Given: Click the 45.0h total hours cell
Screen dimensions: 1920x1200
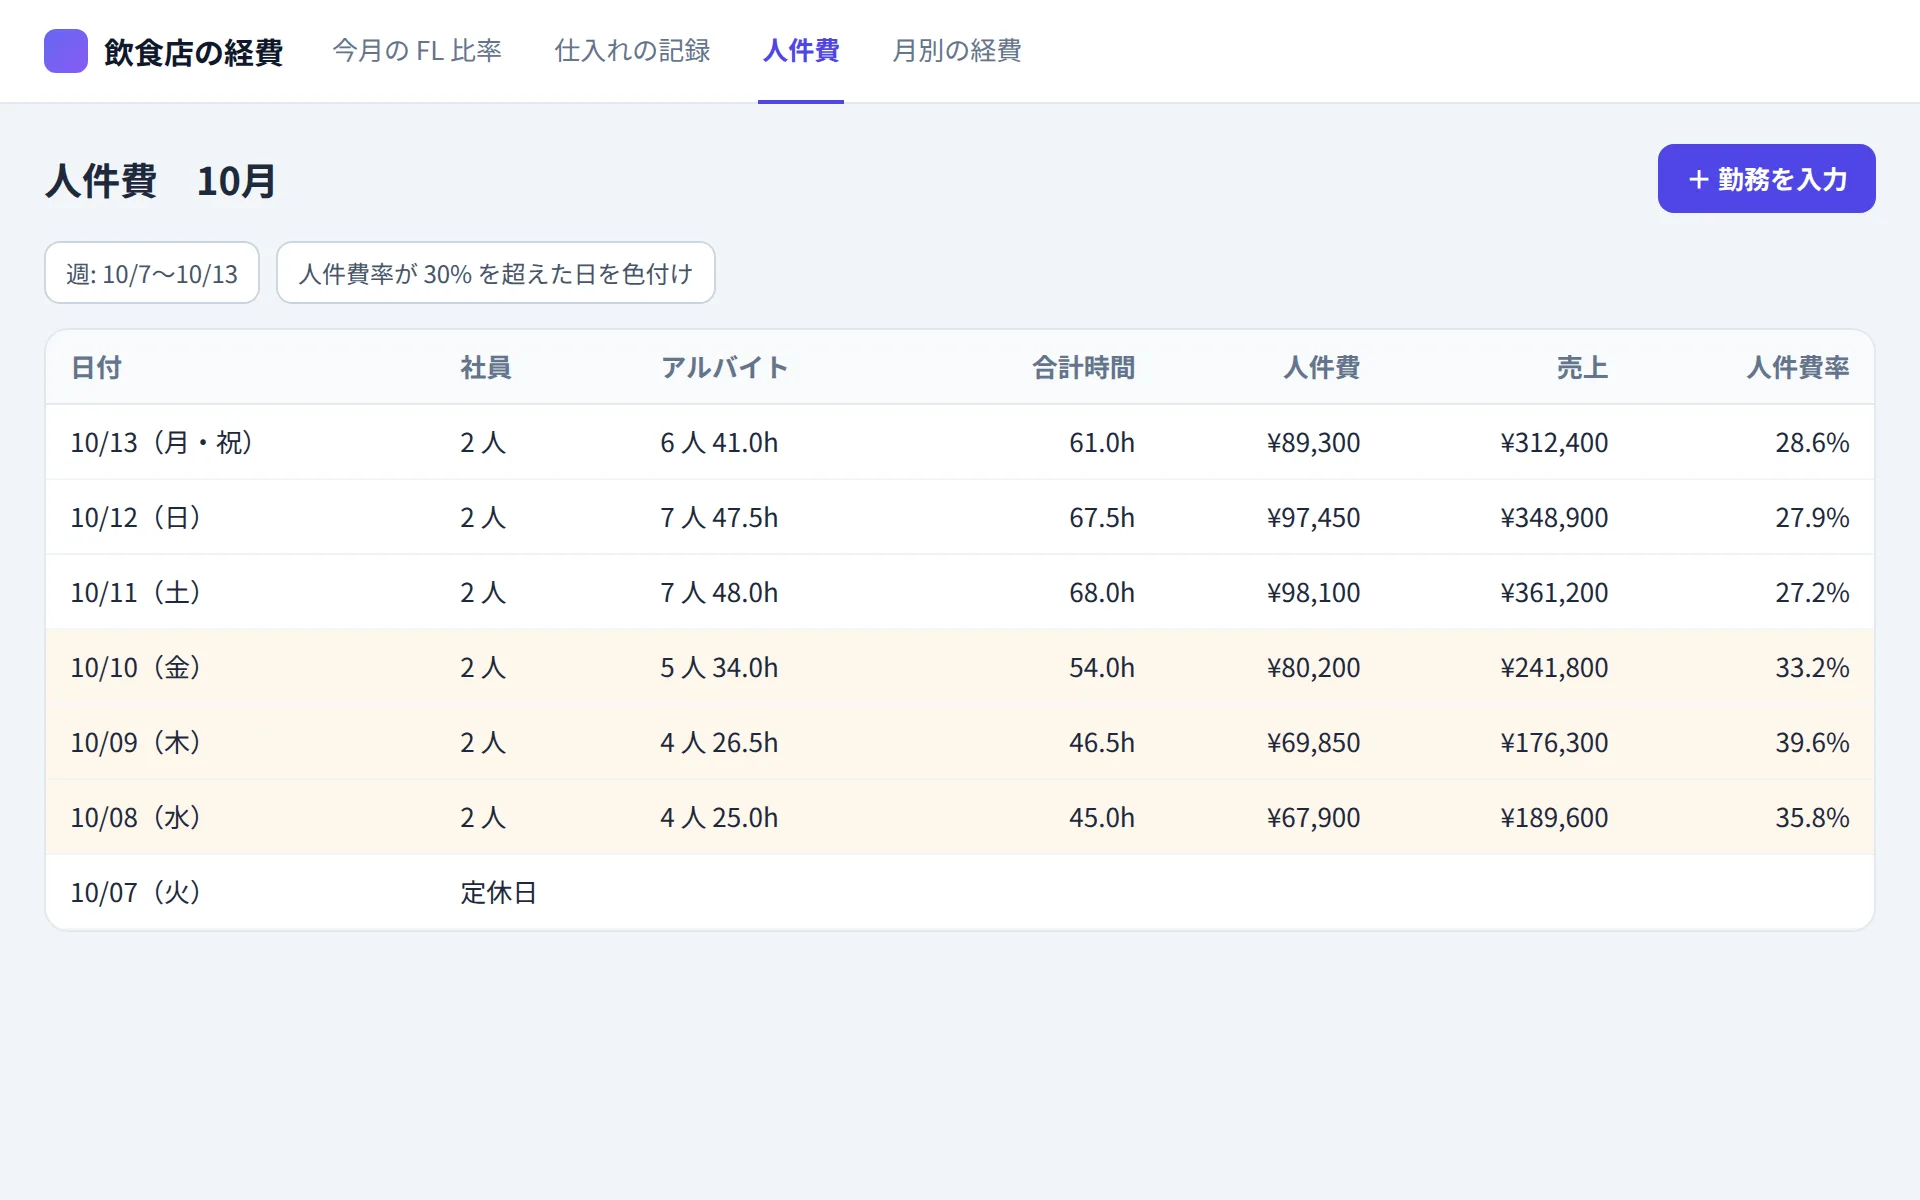Looking at the screenshot, I should point(1102,818).
